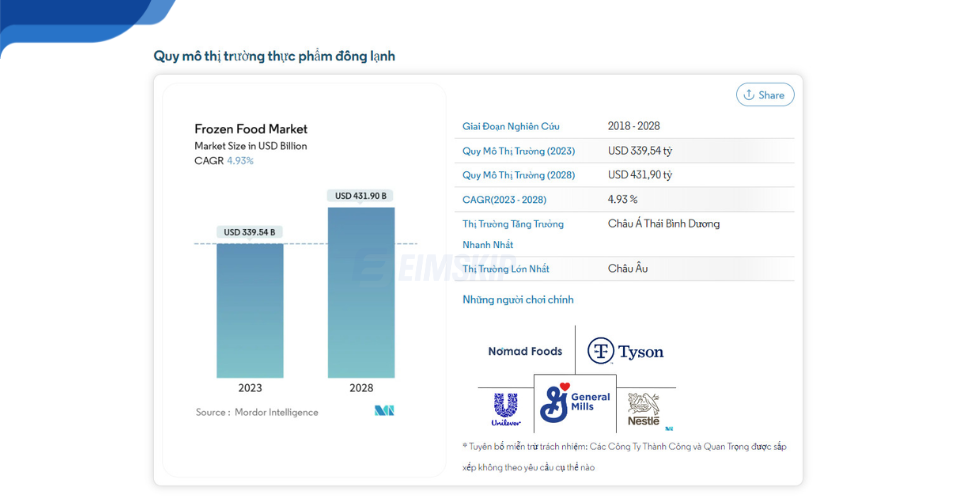
Task: Click the Nestlé logo
Action: (643, 409)
